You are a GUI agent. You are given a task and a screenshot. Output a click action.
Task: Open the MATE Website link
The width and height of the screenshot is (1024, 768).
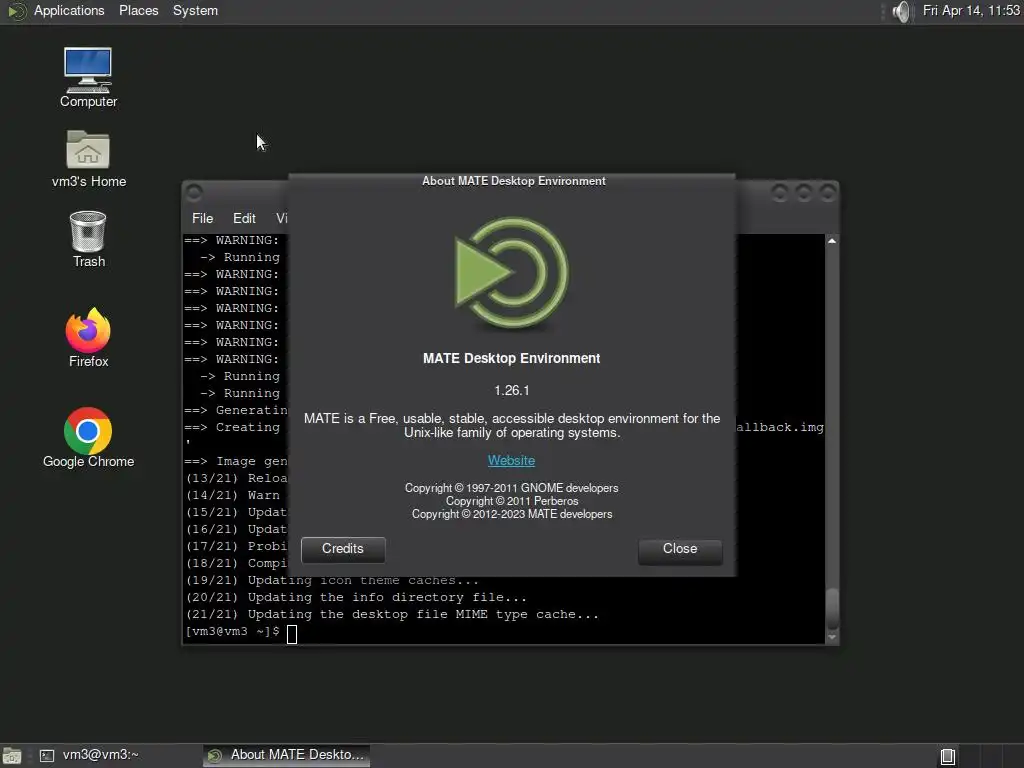click(x=511, y=460)
